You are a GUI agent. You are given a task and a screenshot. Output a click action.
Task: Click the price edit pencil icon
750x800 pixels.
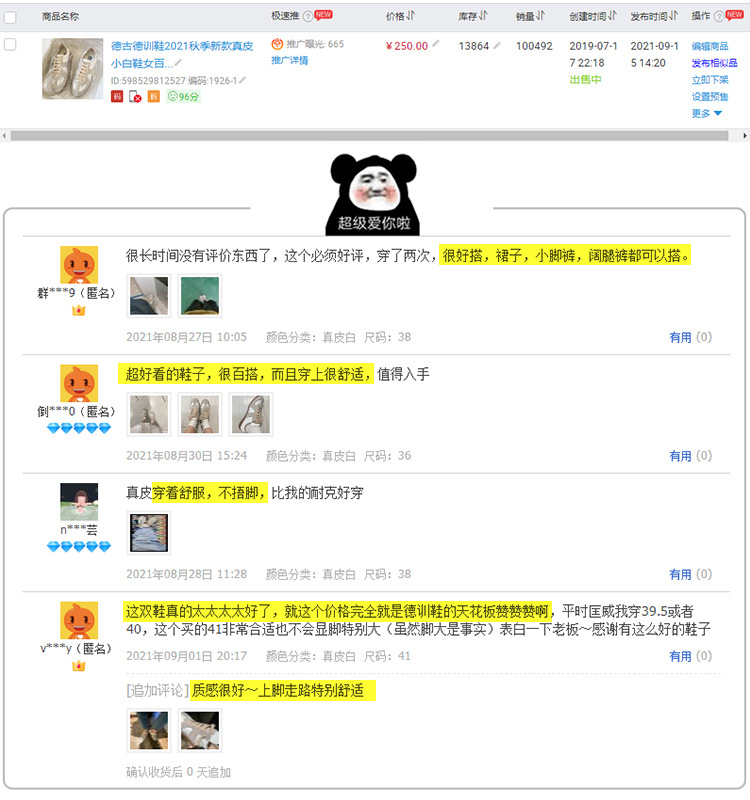click(436, 44)
